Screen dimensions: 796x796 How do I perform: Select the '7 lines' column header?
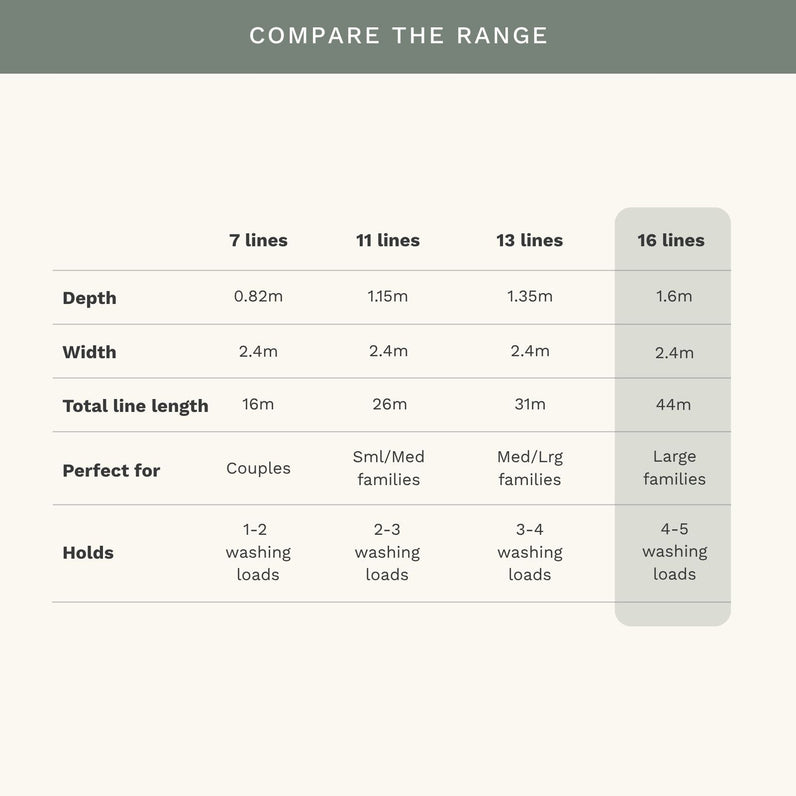click(x=258, y=240)
